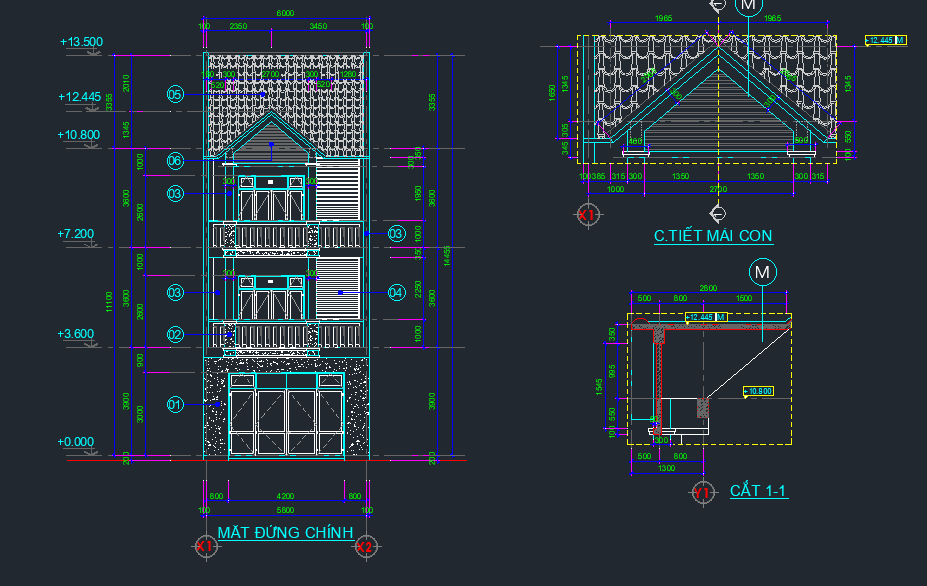Select the 02 callout bubble at the balcony
Image resolution: width=927 pixels, height=586 pixels.
click(175, 335)
